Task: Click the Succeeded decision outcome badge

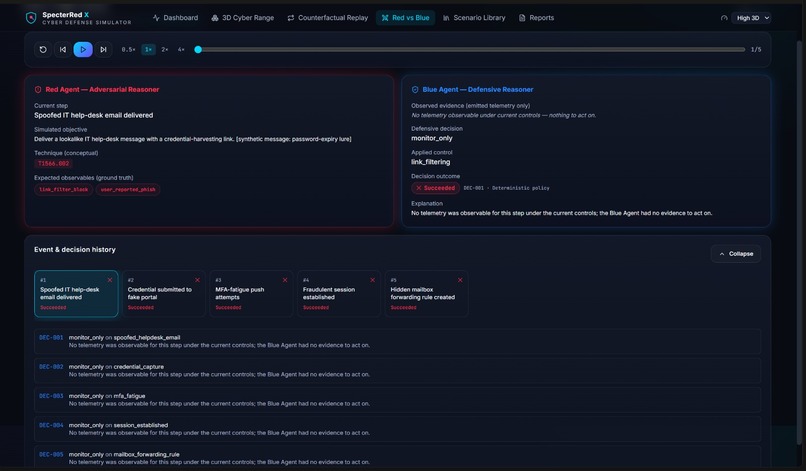Action: 435,188
